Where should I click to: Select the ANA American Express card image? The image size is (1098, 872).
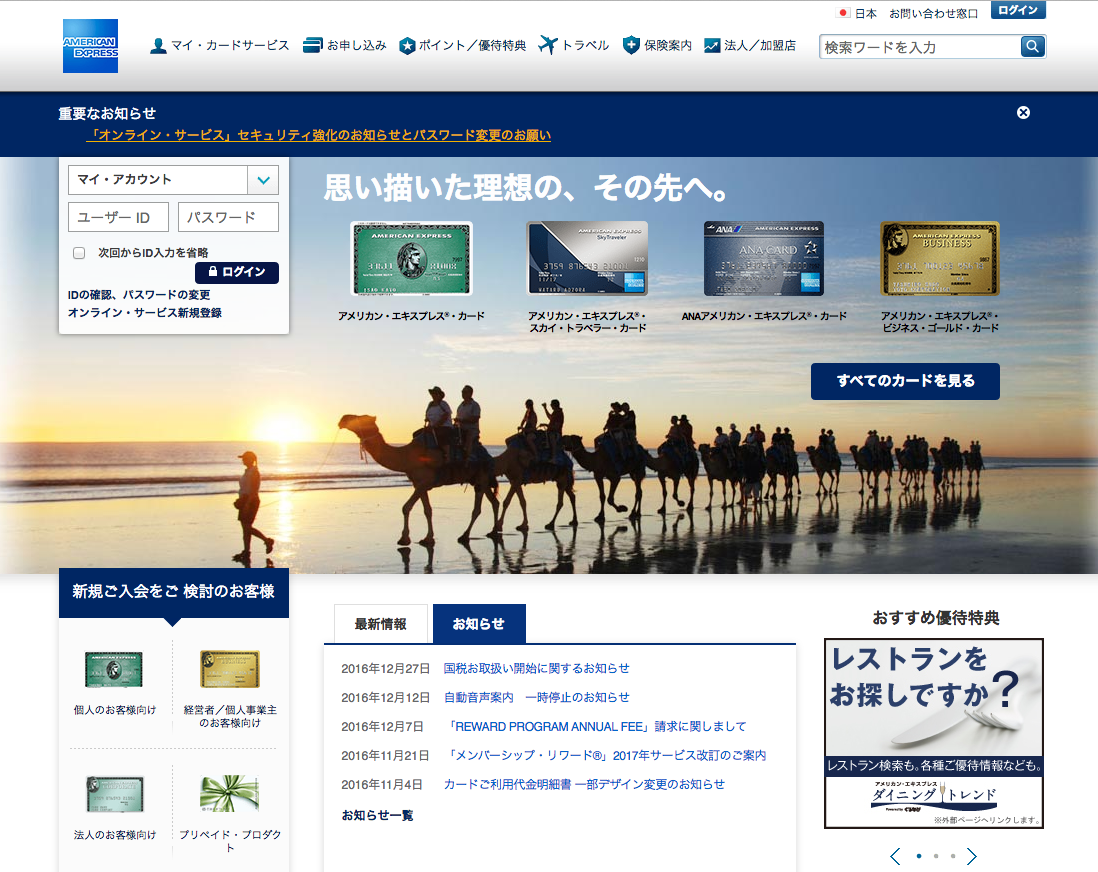pyautogui.click(x=764, y=258)
